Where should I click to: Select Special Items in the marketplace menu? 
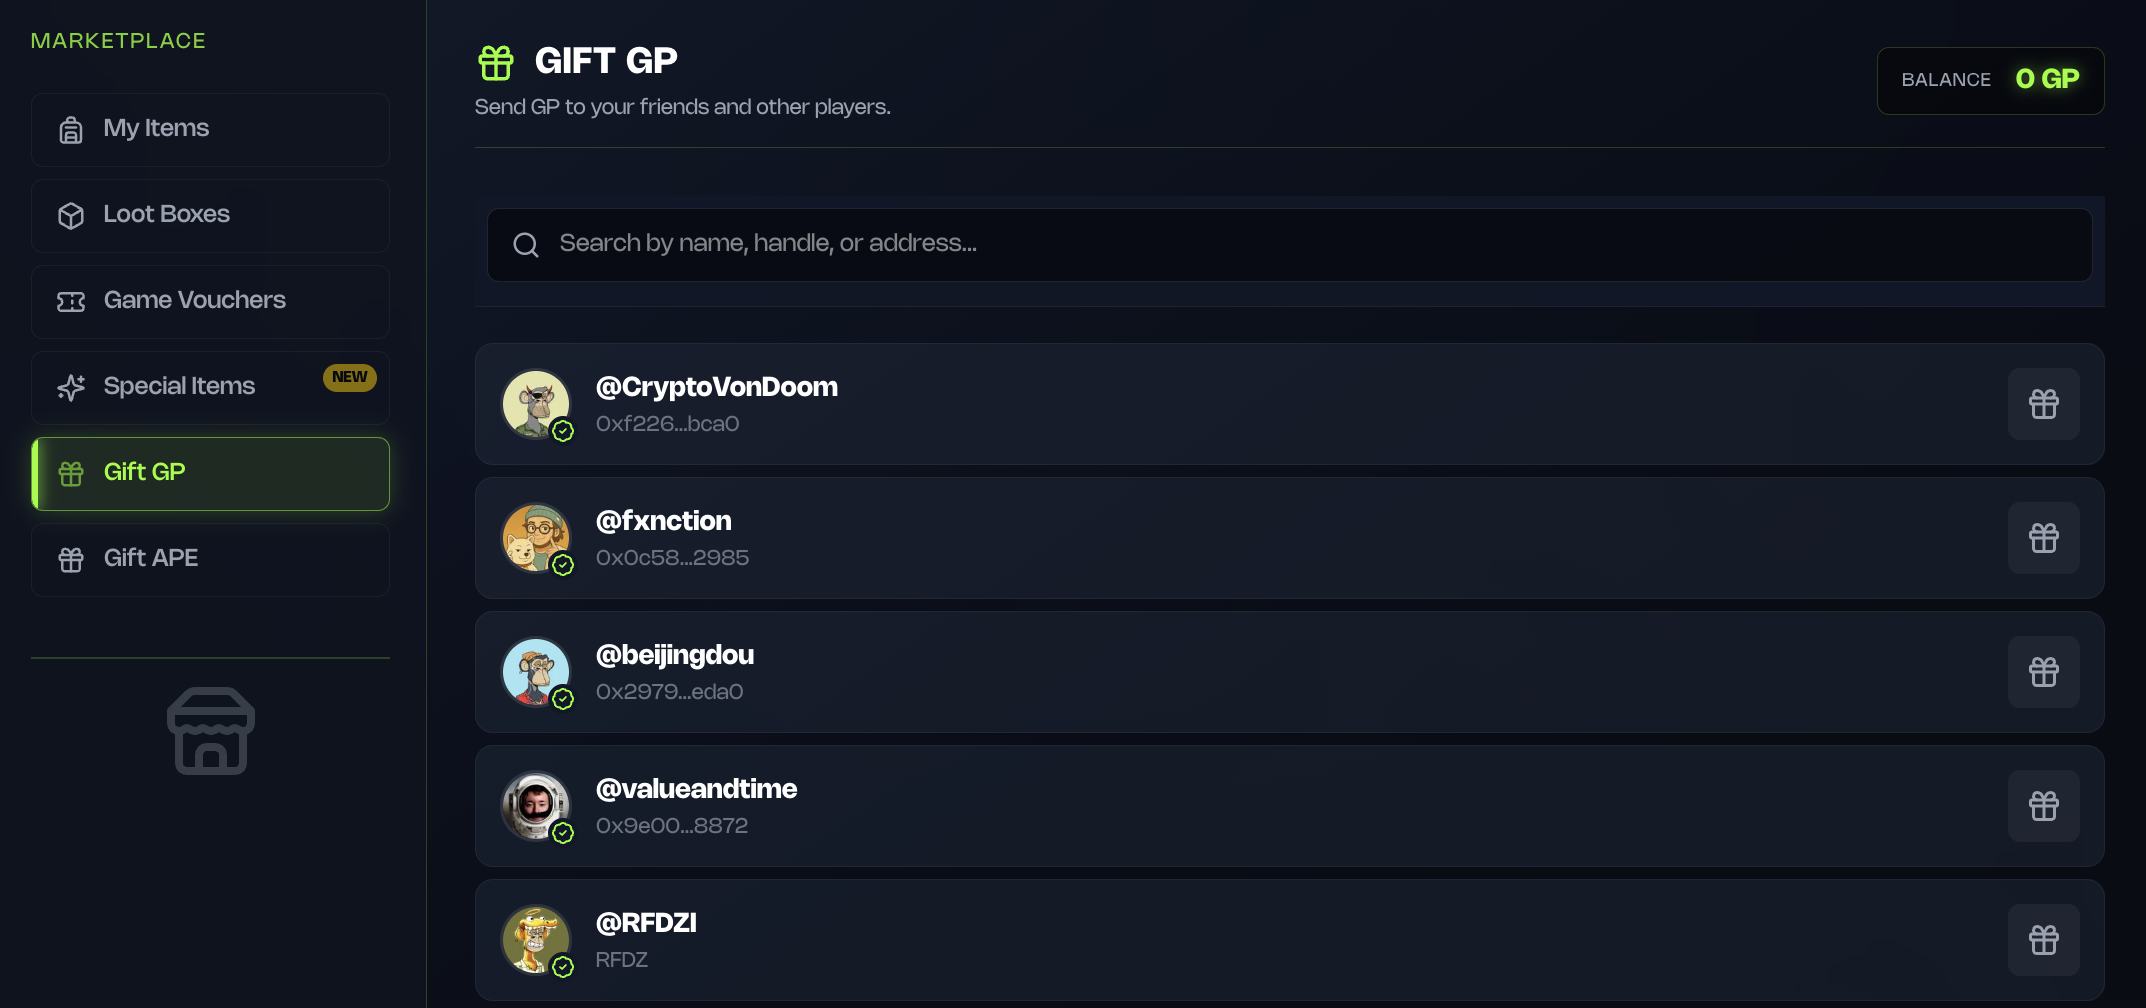pyautogui.click(x=180, y=387)
